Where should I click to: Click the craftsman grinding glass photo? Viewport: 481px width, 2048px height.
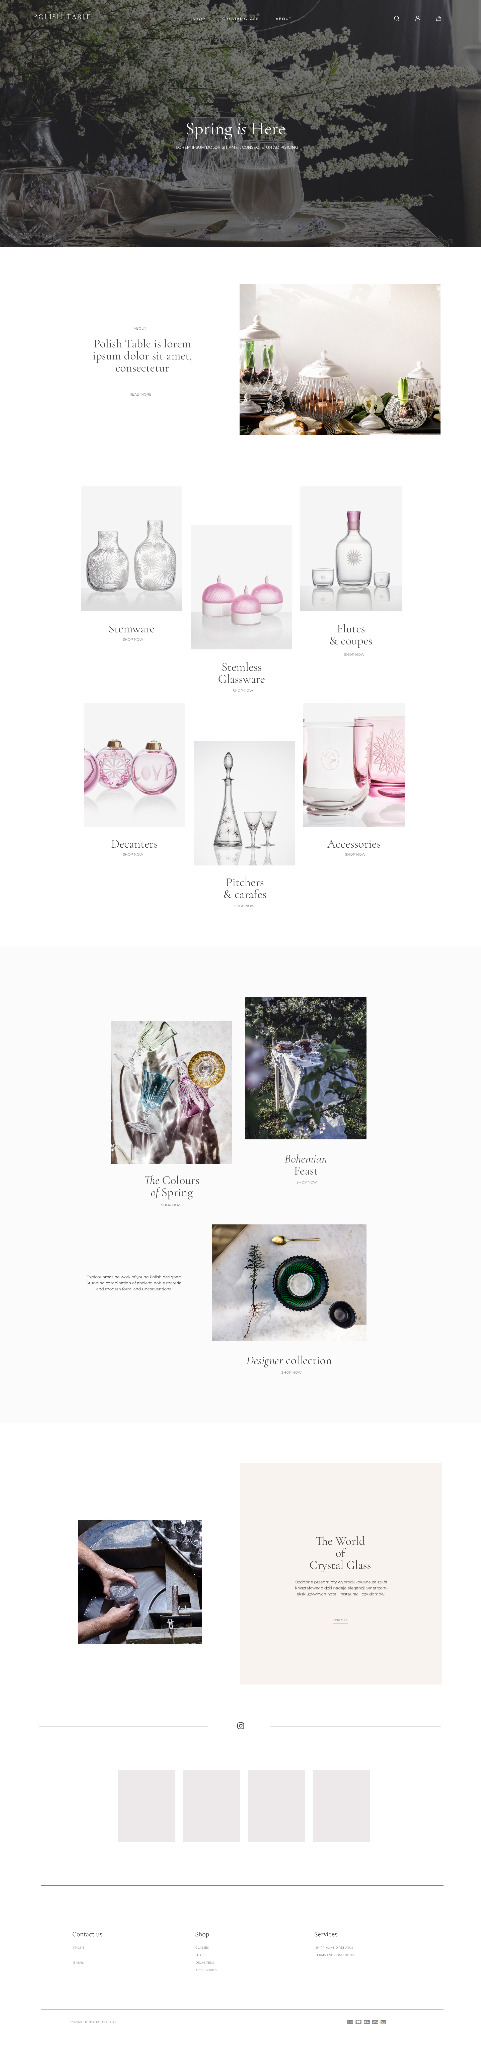tap(140, 1581)
